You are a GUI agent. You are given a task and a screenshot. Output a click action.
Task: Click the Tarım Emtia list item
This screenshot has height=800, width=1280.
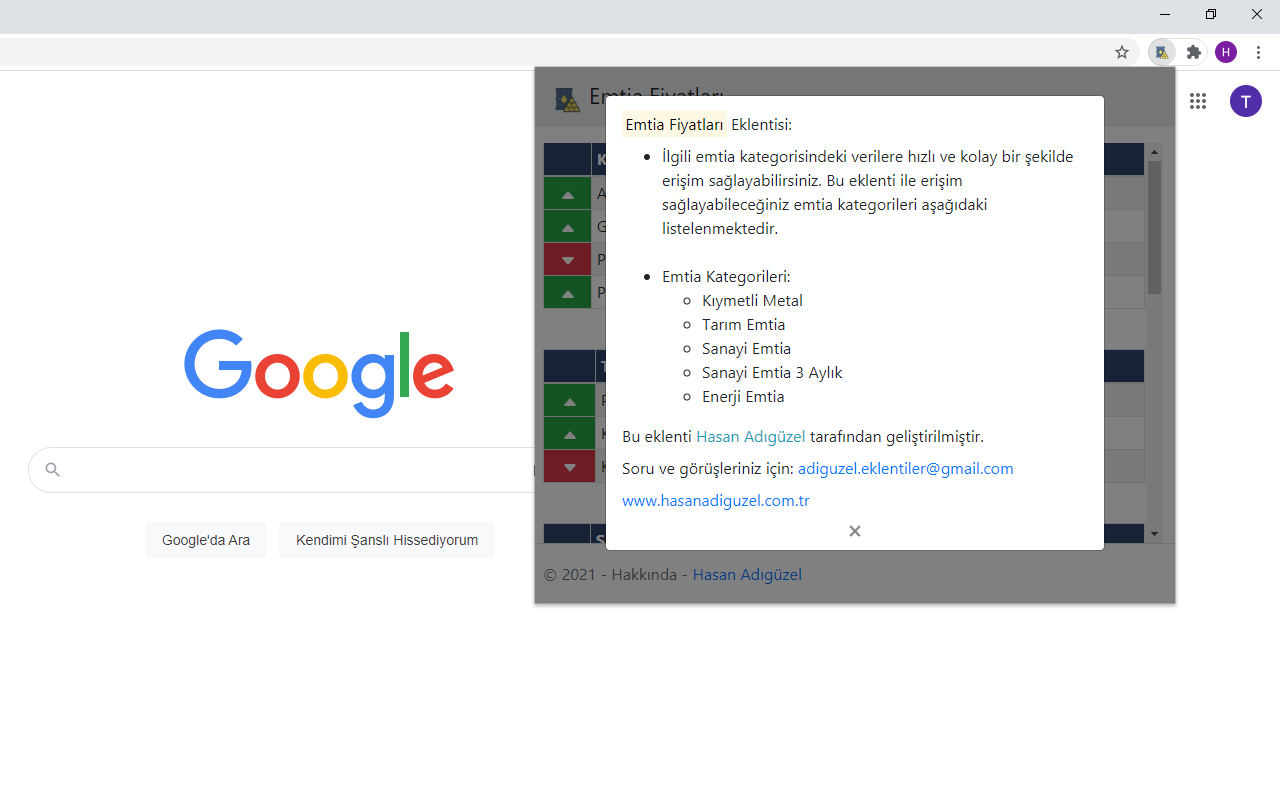(743, 325)
